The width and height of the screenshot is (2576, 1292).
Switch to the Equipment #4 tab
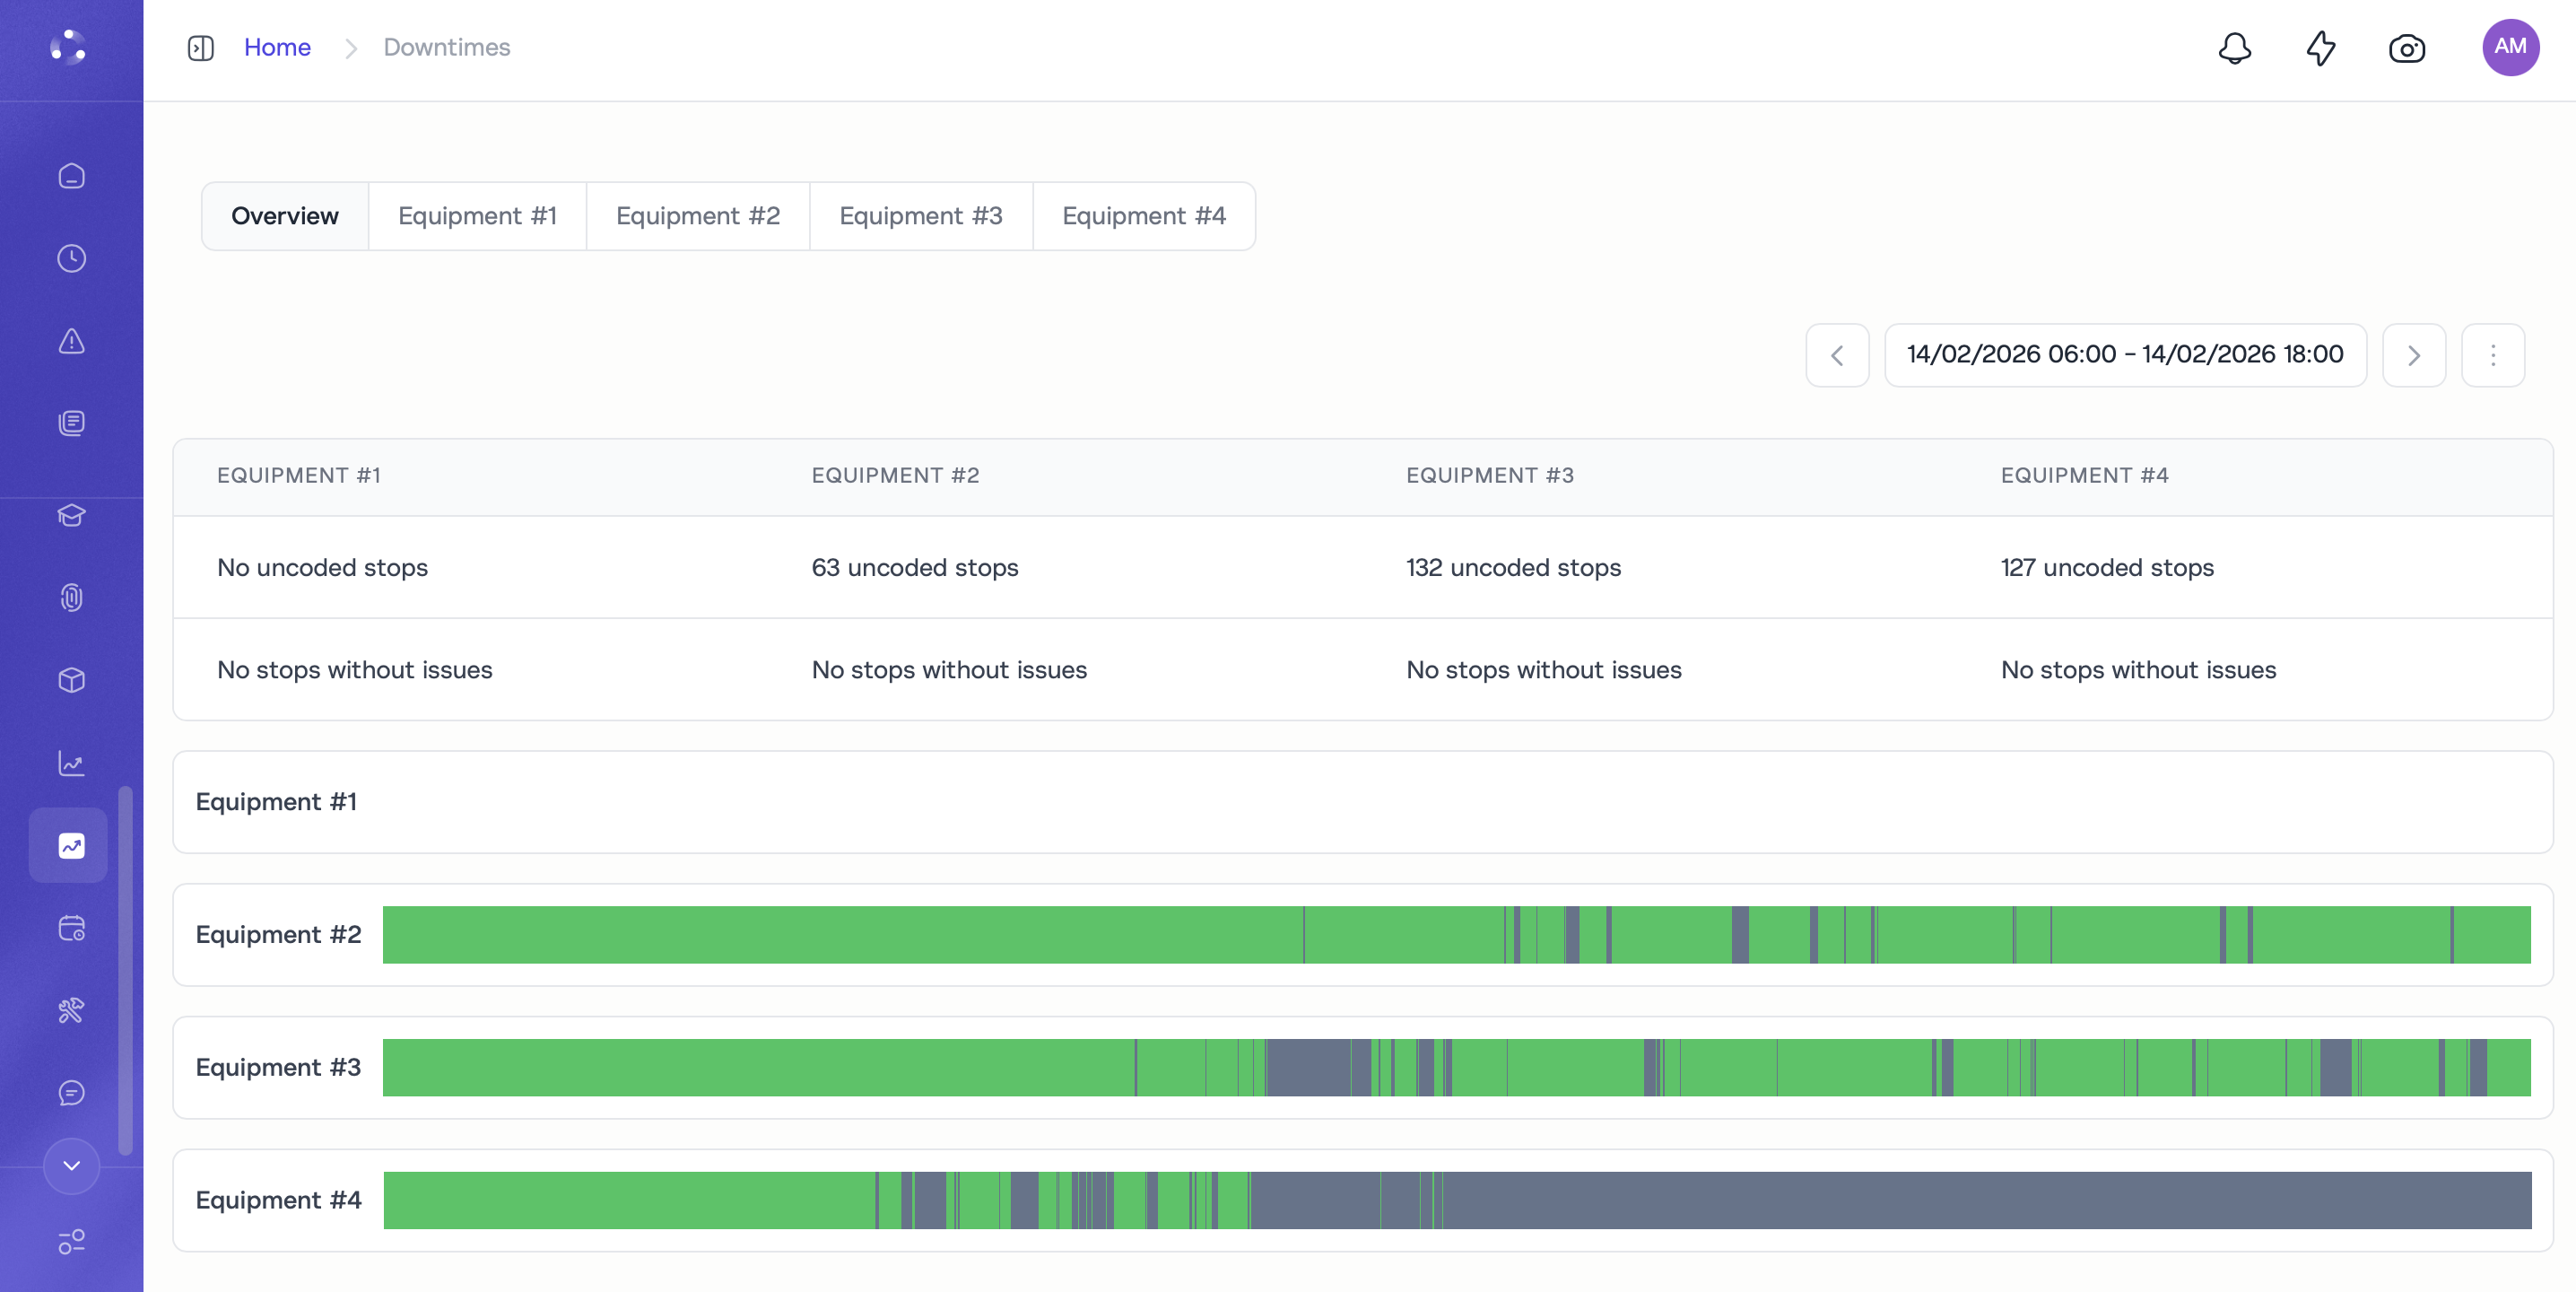point(1143,216)
